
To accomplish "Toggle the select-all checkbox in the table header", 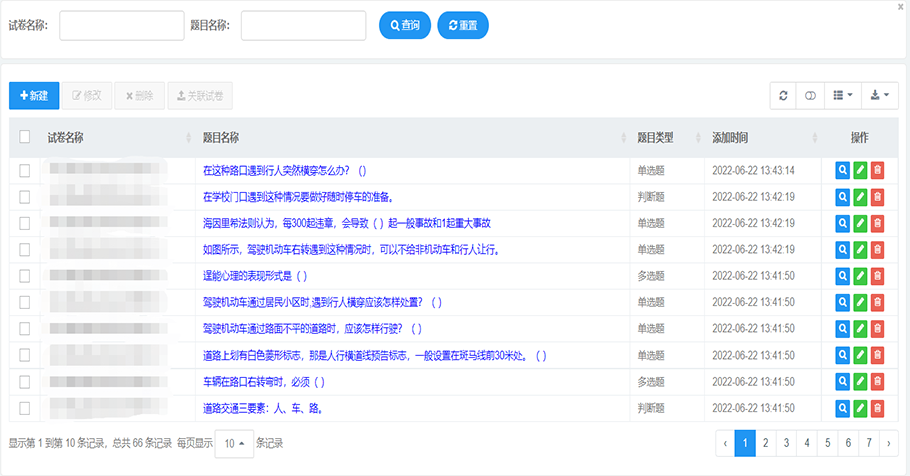I will pyautogui.click(x=25, y=137).
